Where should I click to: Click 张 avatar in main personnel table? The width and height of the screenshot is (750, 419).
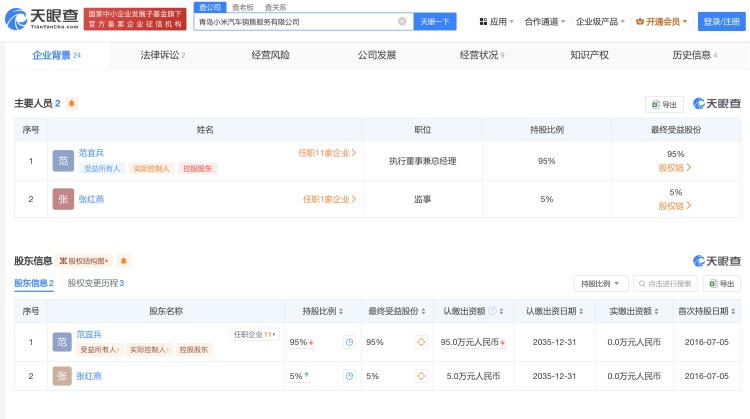(63, 199)
